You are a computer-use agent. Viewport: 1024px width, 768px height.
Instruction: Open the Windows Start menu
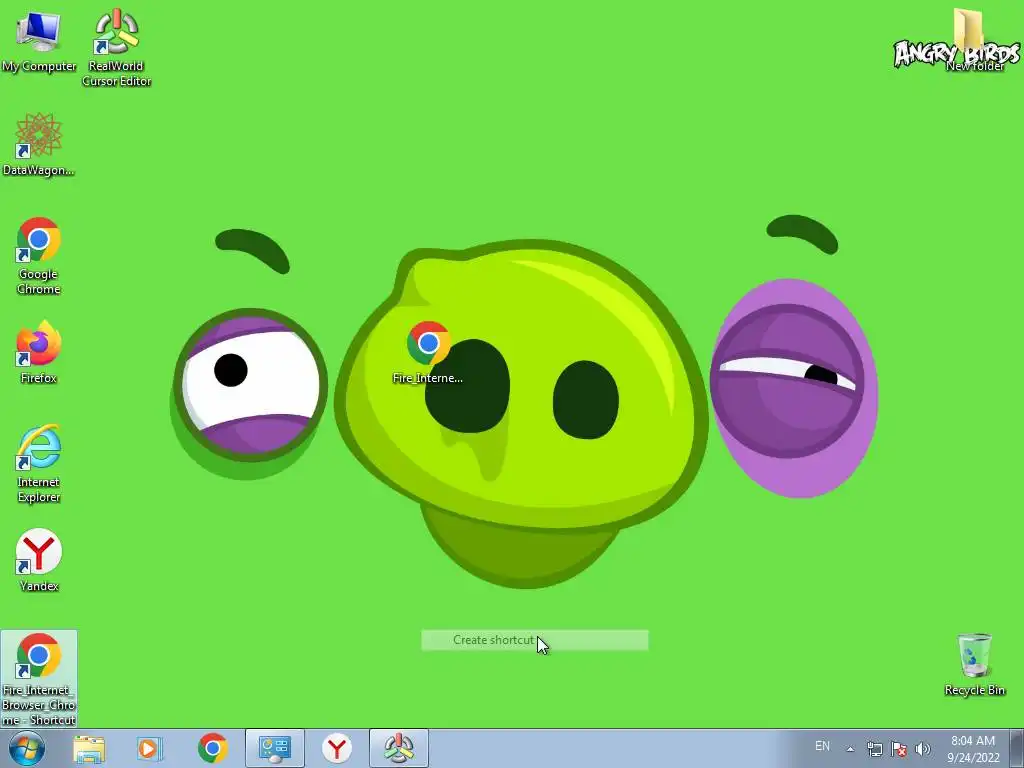[27, 748]
